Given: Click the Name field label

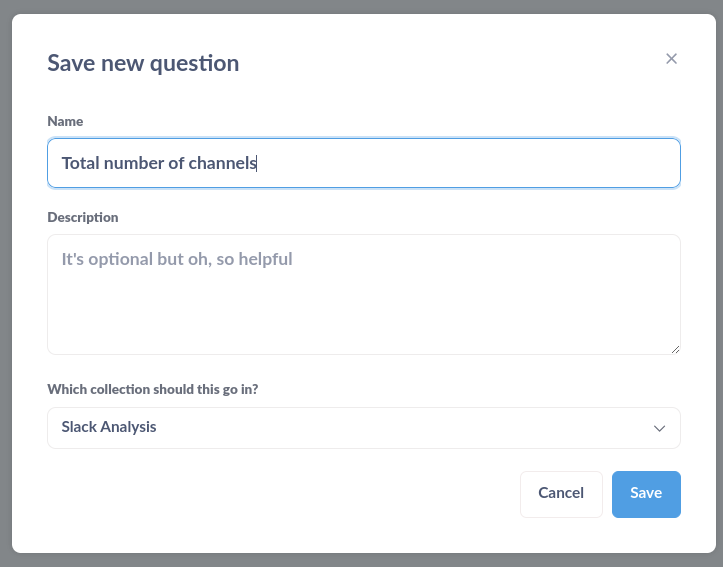Looking at the screenshot, I should (65, 121).
